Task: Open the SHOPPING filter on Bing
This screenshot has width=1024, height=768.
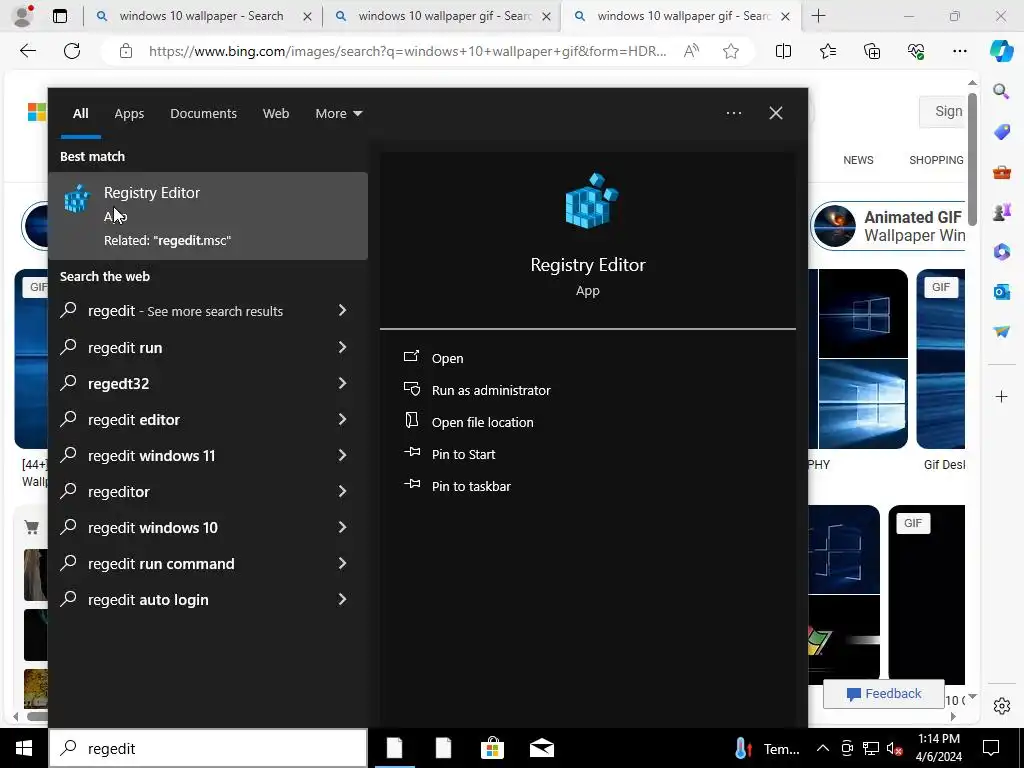Action: (936, 160)
